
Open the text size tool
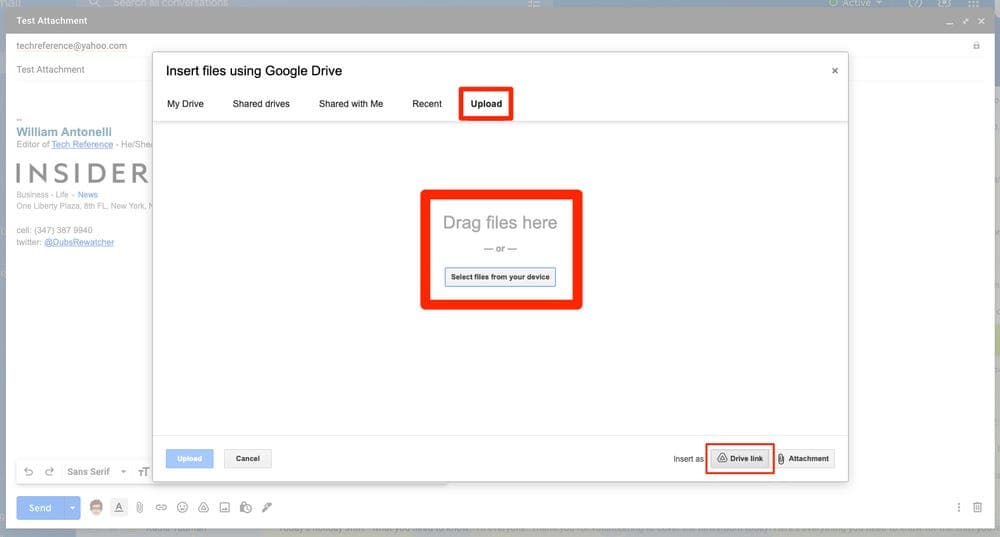(143, 471)
